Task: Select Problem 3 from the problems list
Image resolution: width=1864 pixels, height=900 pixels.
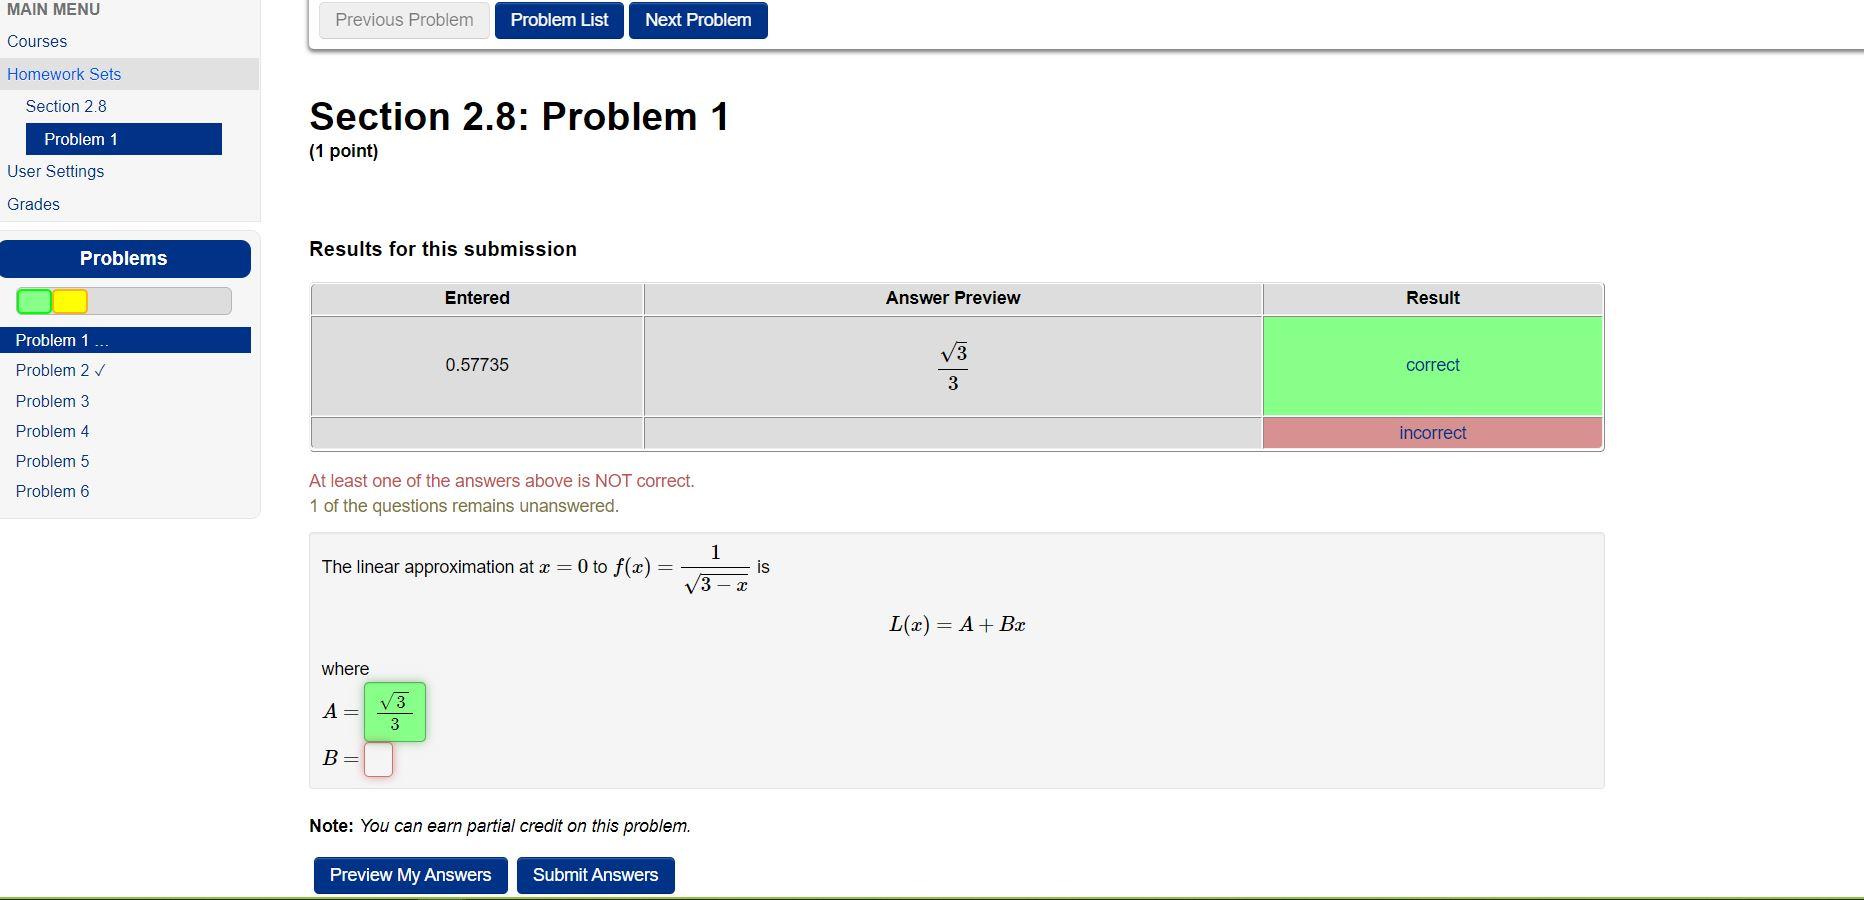Action: pyautogui.click(x=52, y=401)
